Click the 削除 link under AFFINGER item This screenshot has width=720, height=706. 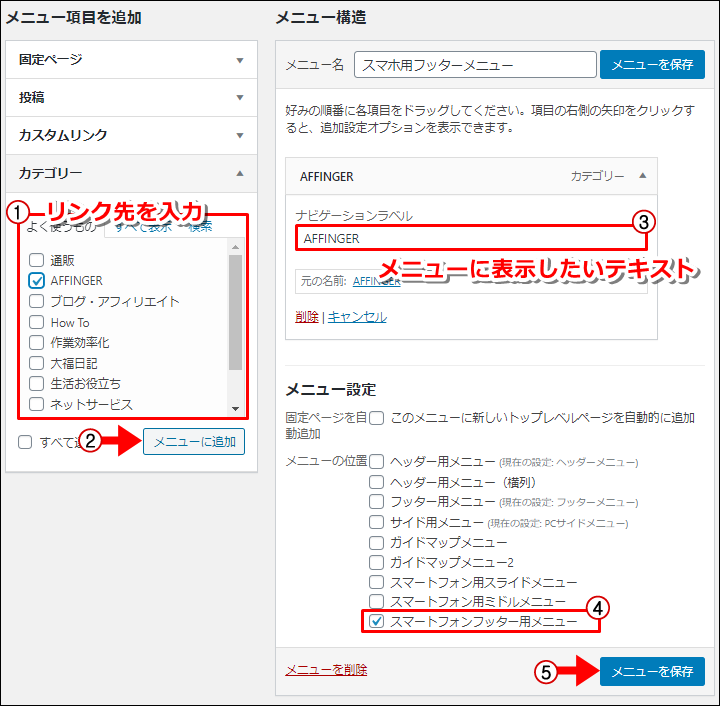coord(307,317)
